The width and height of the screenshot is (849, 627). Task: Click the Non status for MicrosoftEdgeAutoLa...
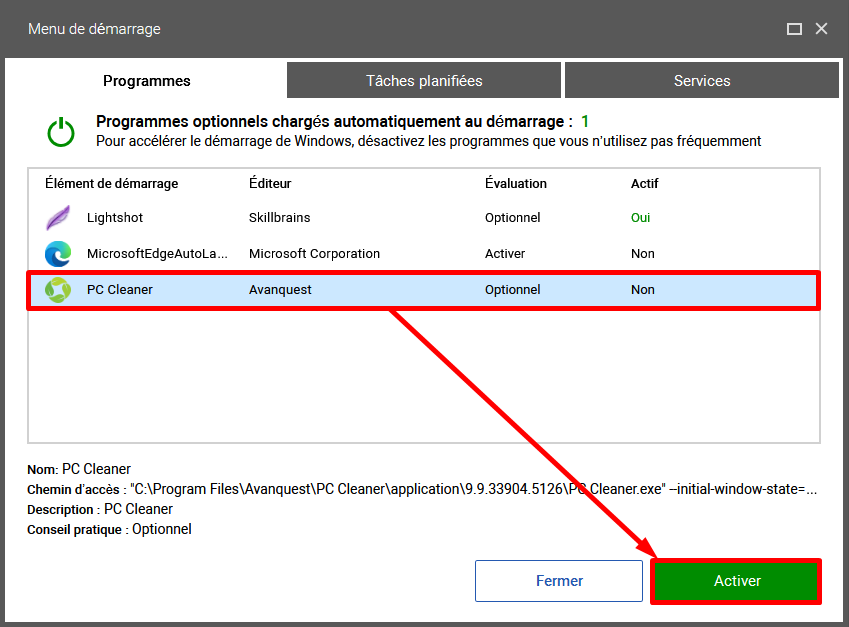click(x=643, y=254)
